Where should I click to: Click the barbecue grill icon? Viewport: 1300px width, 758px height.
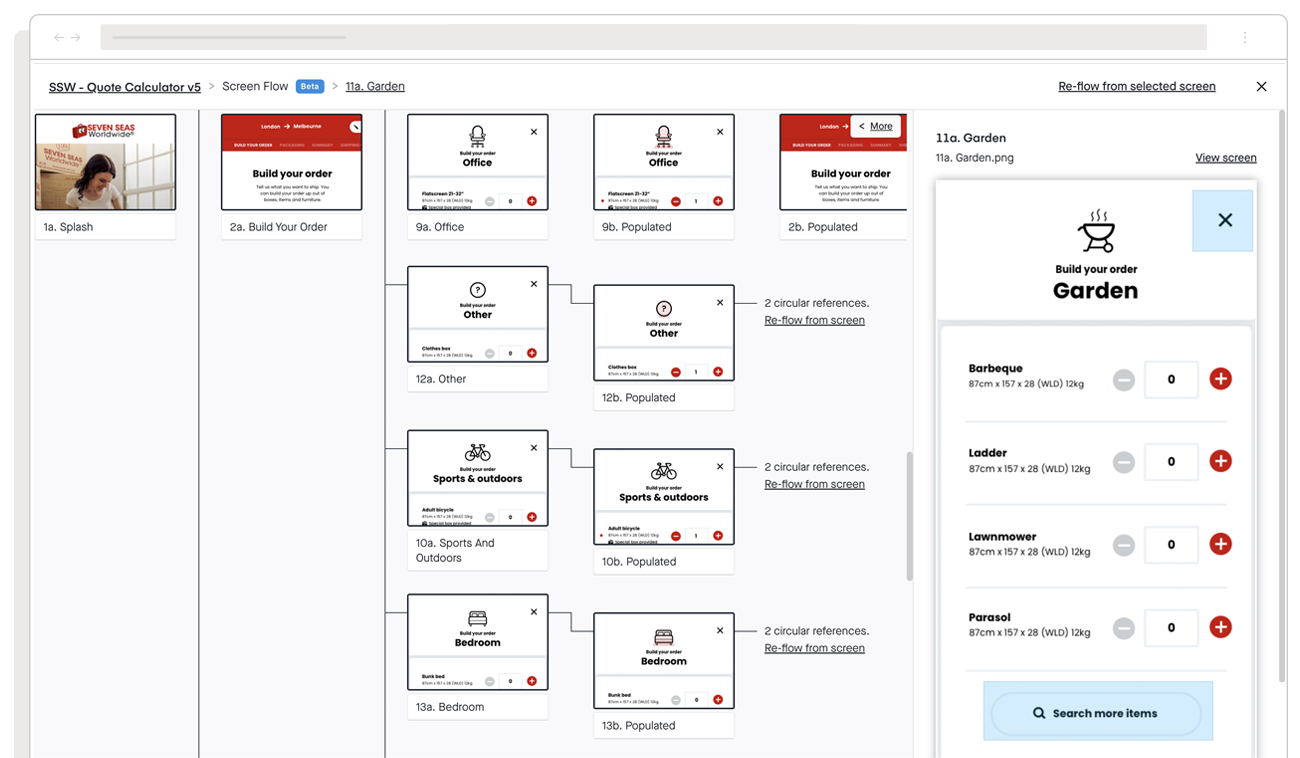1096,232
